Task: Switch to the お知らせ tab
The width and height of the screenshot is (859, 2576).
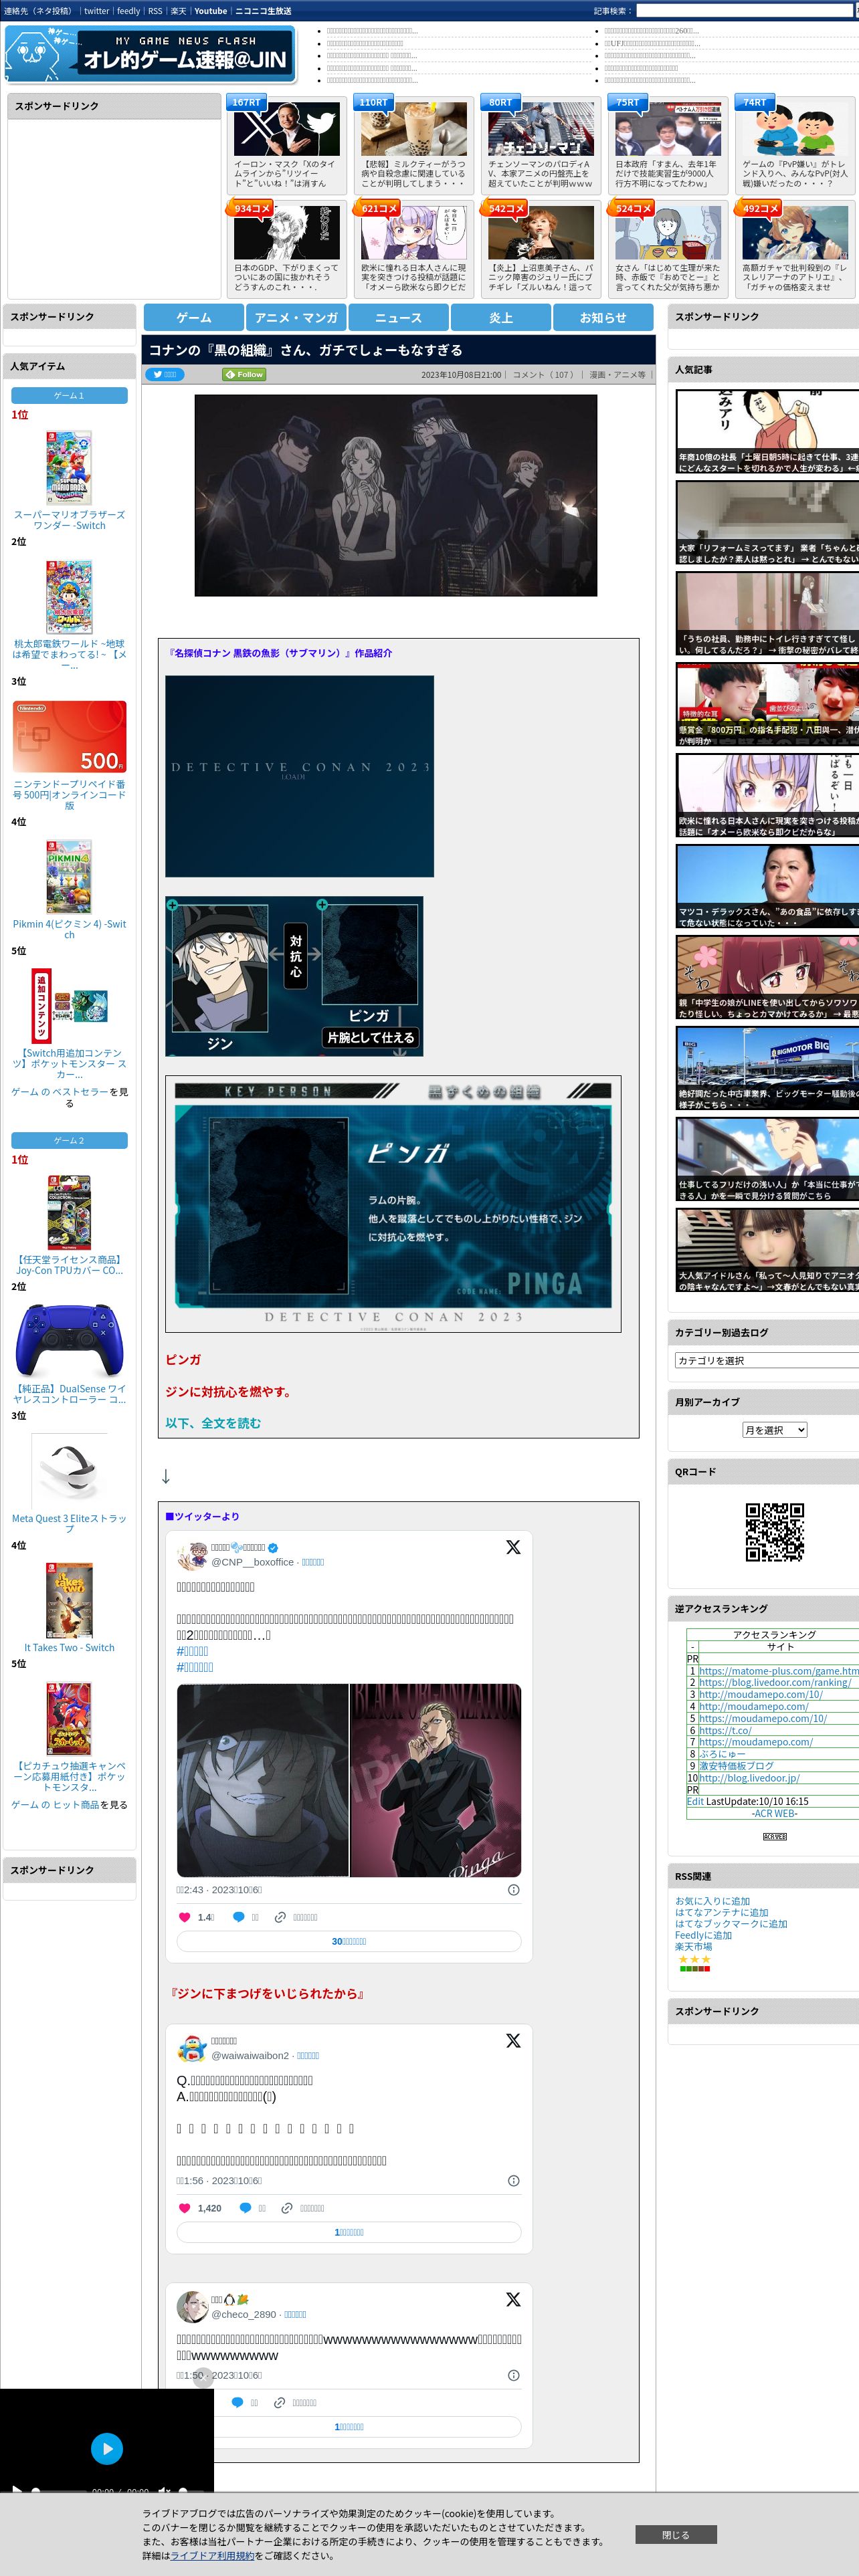Action: tap(603, 317)
